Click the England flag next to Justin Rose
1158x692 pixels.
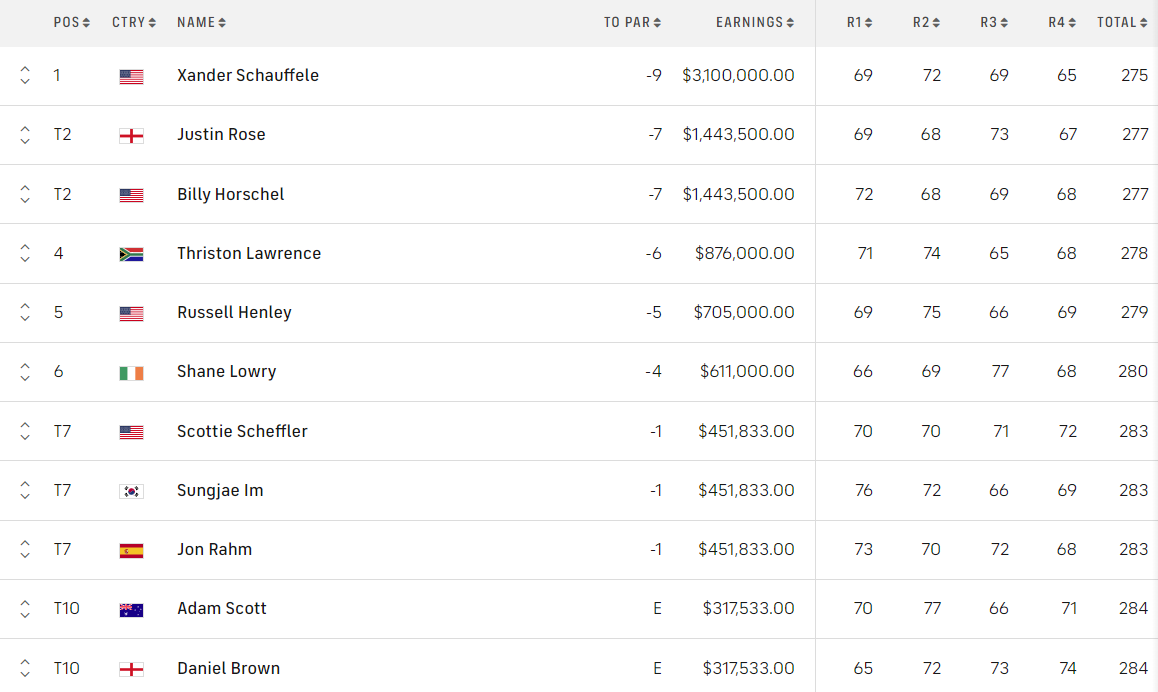coord(131,135)
